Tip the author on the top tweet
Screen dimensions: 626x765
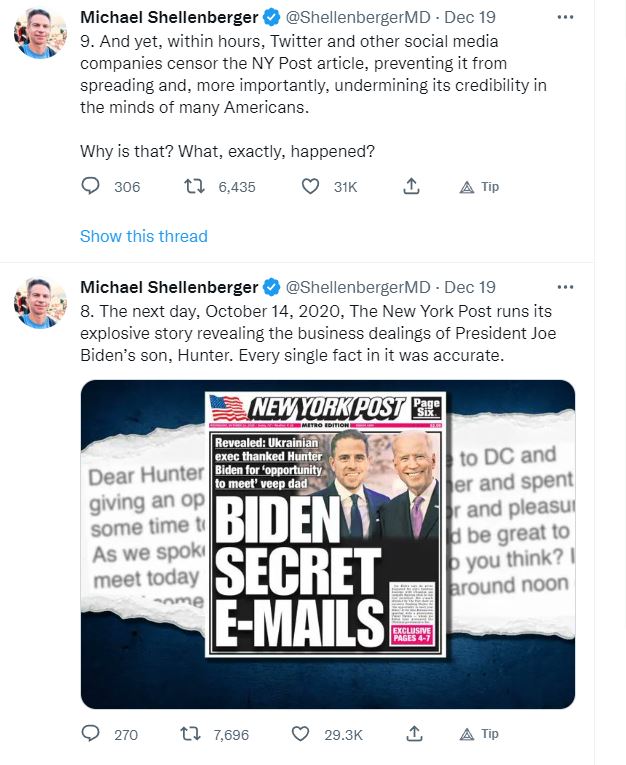[479, 187]
